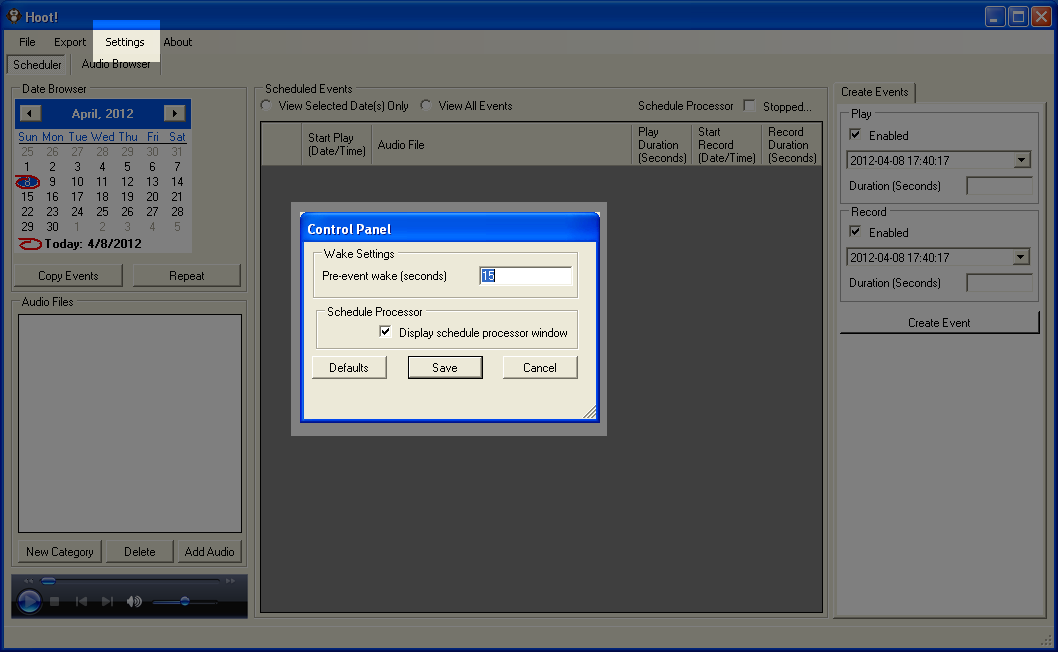Click the next track button
Viewport: 1058px width, 652px height.
107,601
